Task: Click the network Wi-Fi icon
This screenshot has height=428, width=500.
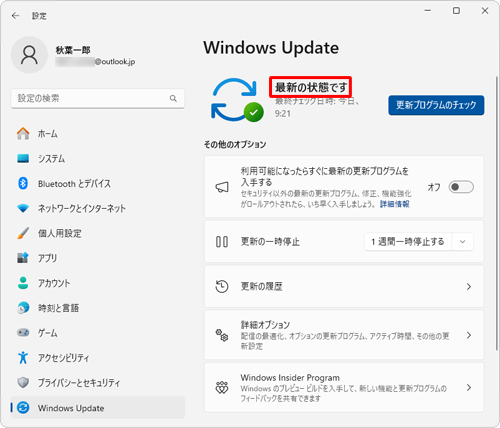Action: coord(23,208)
